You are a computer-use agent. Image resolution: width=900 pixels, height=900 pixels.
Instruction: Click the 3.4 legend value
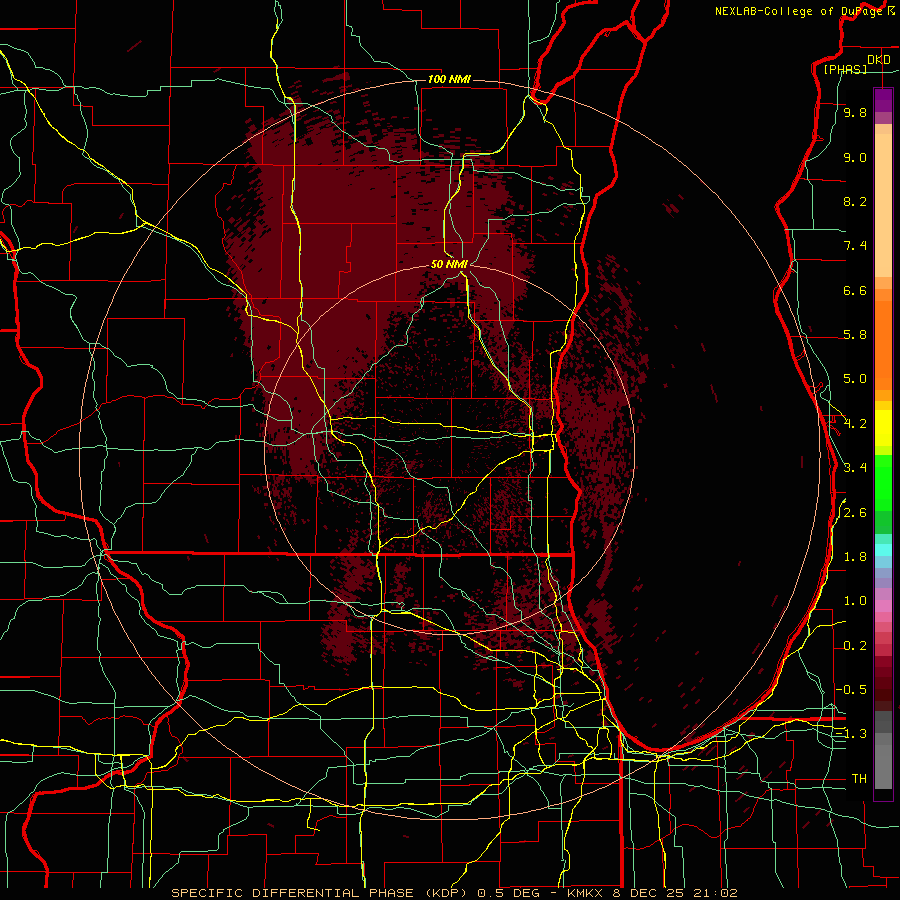pos(855,468)
